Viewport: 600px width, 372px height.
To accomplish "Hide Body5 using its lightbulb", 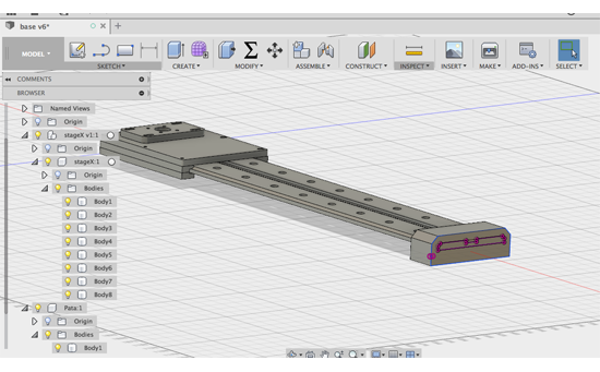I will click(68, 255).
